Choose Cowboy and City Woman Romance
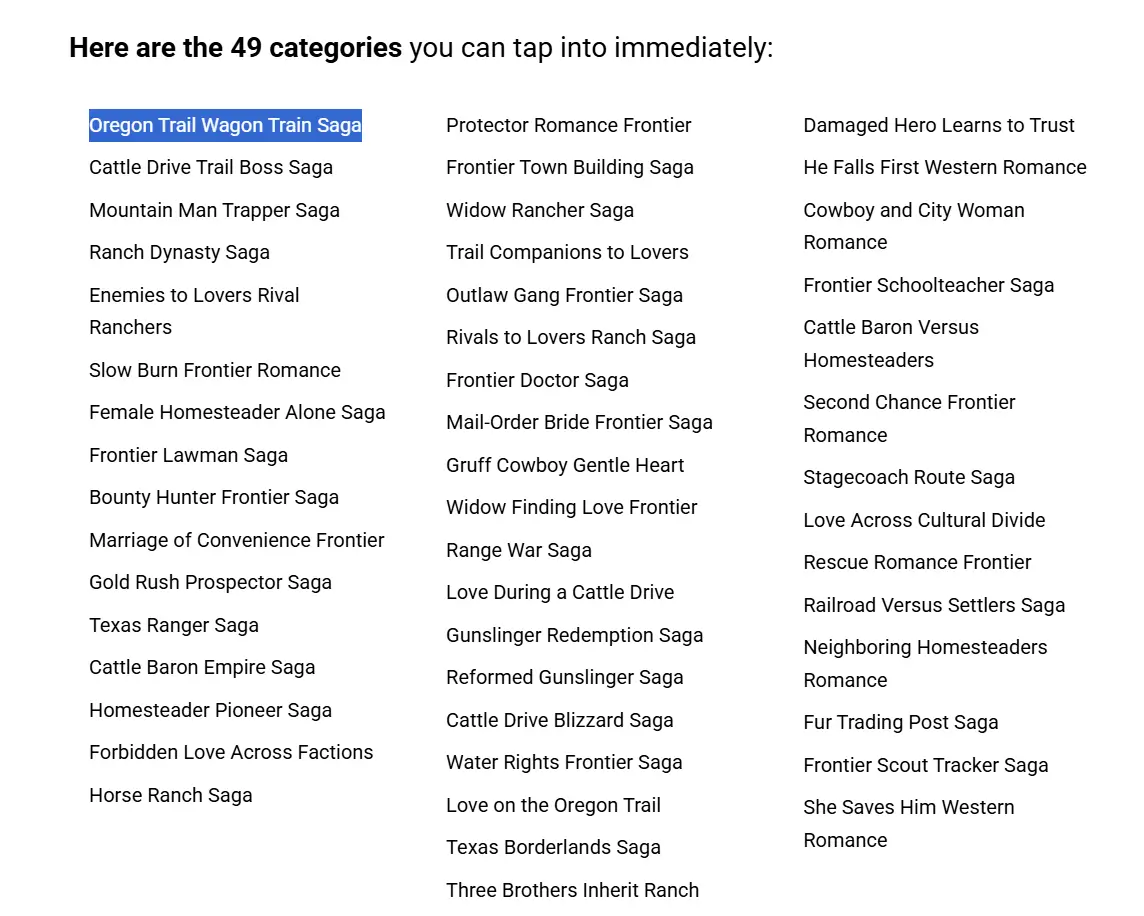This screenshot has height=916, width=1144. 913,226
